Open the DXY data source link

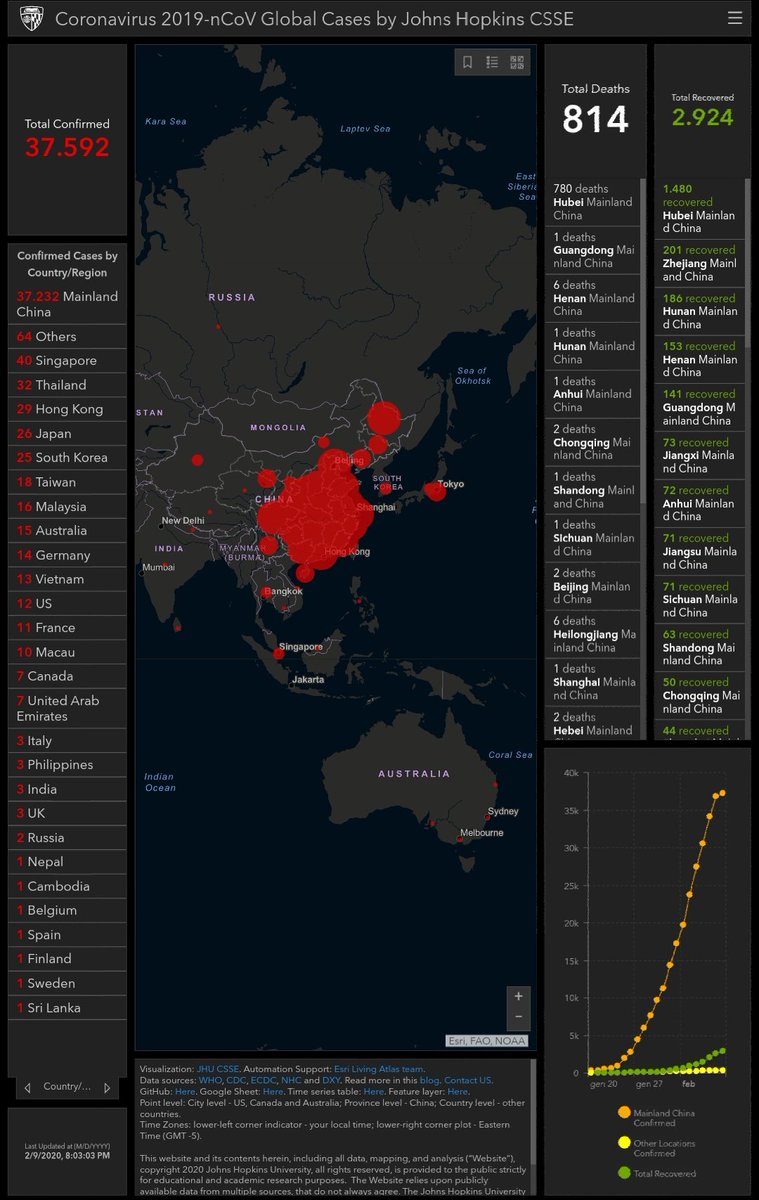333,1080
